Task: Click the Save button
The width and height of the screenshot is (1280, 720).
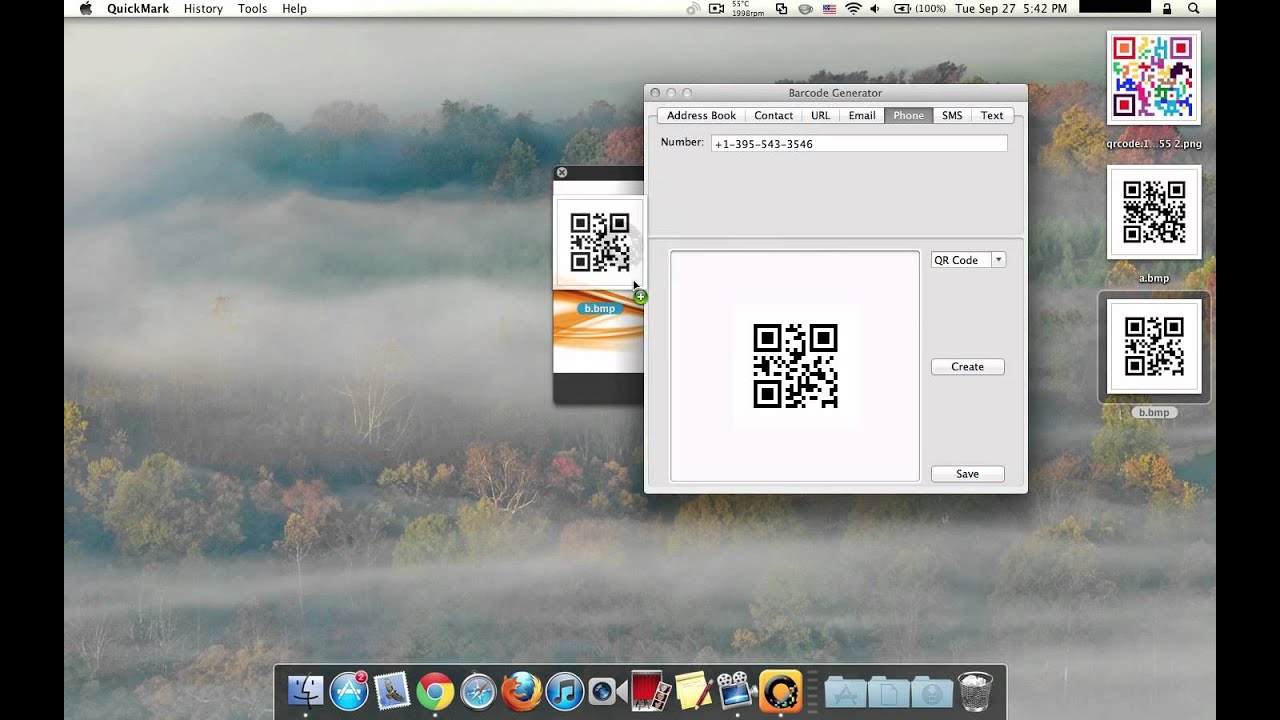Action: coord(967,474)
